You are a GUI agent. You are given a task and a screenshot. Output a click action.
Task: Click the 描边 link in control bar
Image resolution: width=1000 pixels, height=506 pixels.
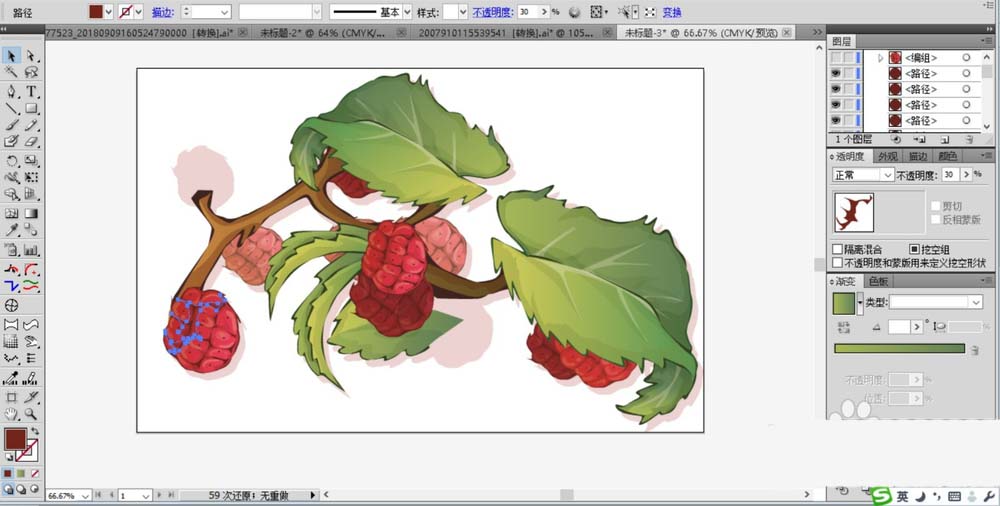pos(163,12)
